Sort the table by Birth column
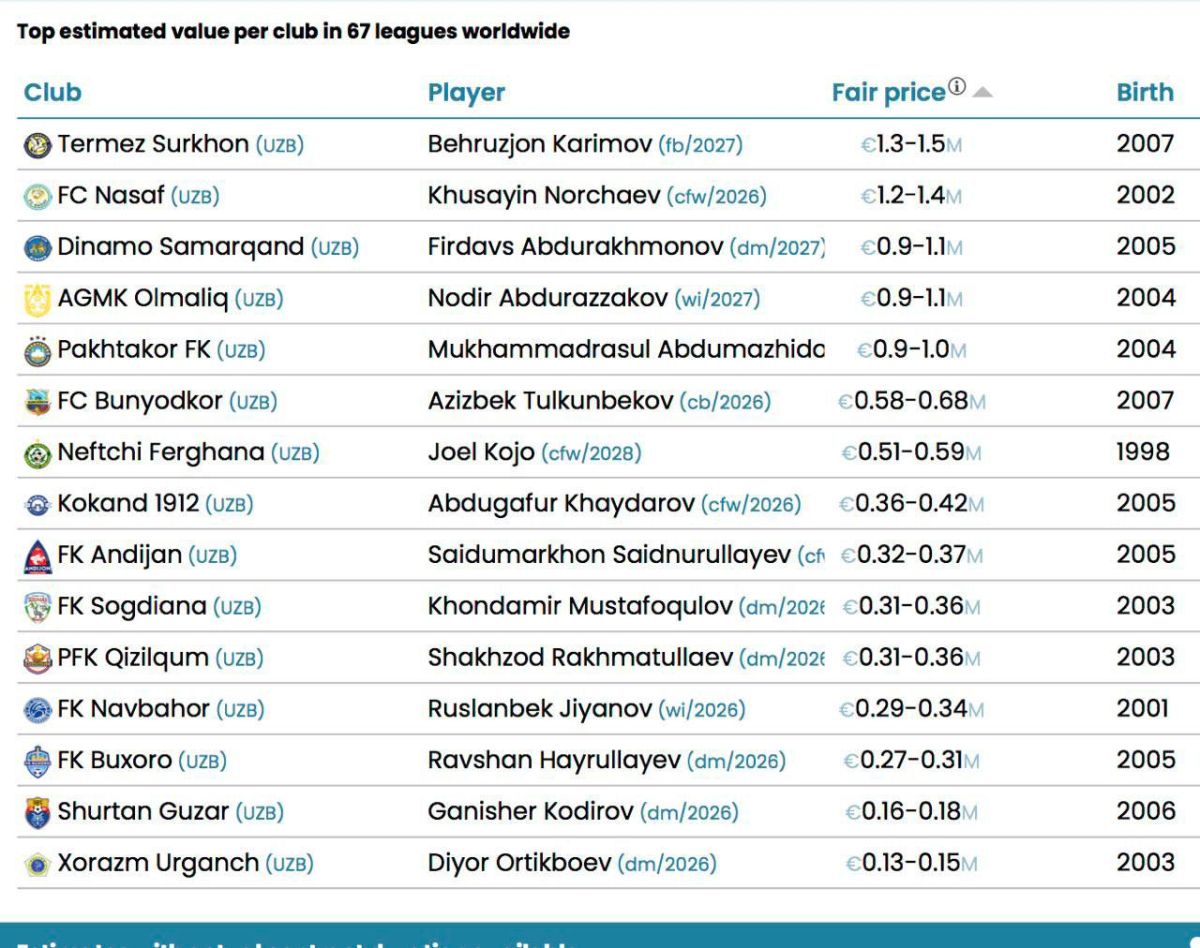This screenshot has width=1200, height=948. point(1145,93)
